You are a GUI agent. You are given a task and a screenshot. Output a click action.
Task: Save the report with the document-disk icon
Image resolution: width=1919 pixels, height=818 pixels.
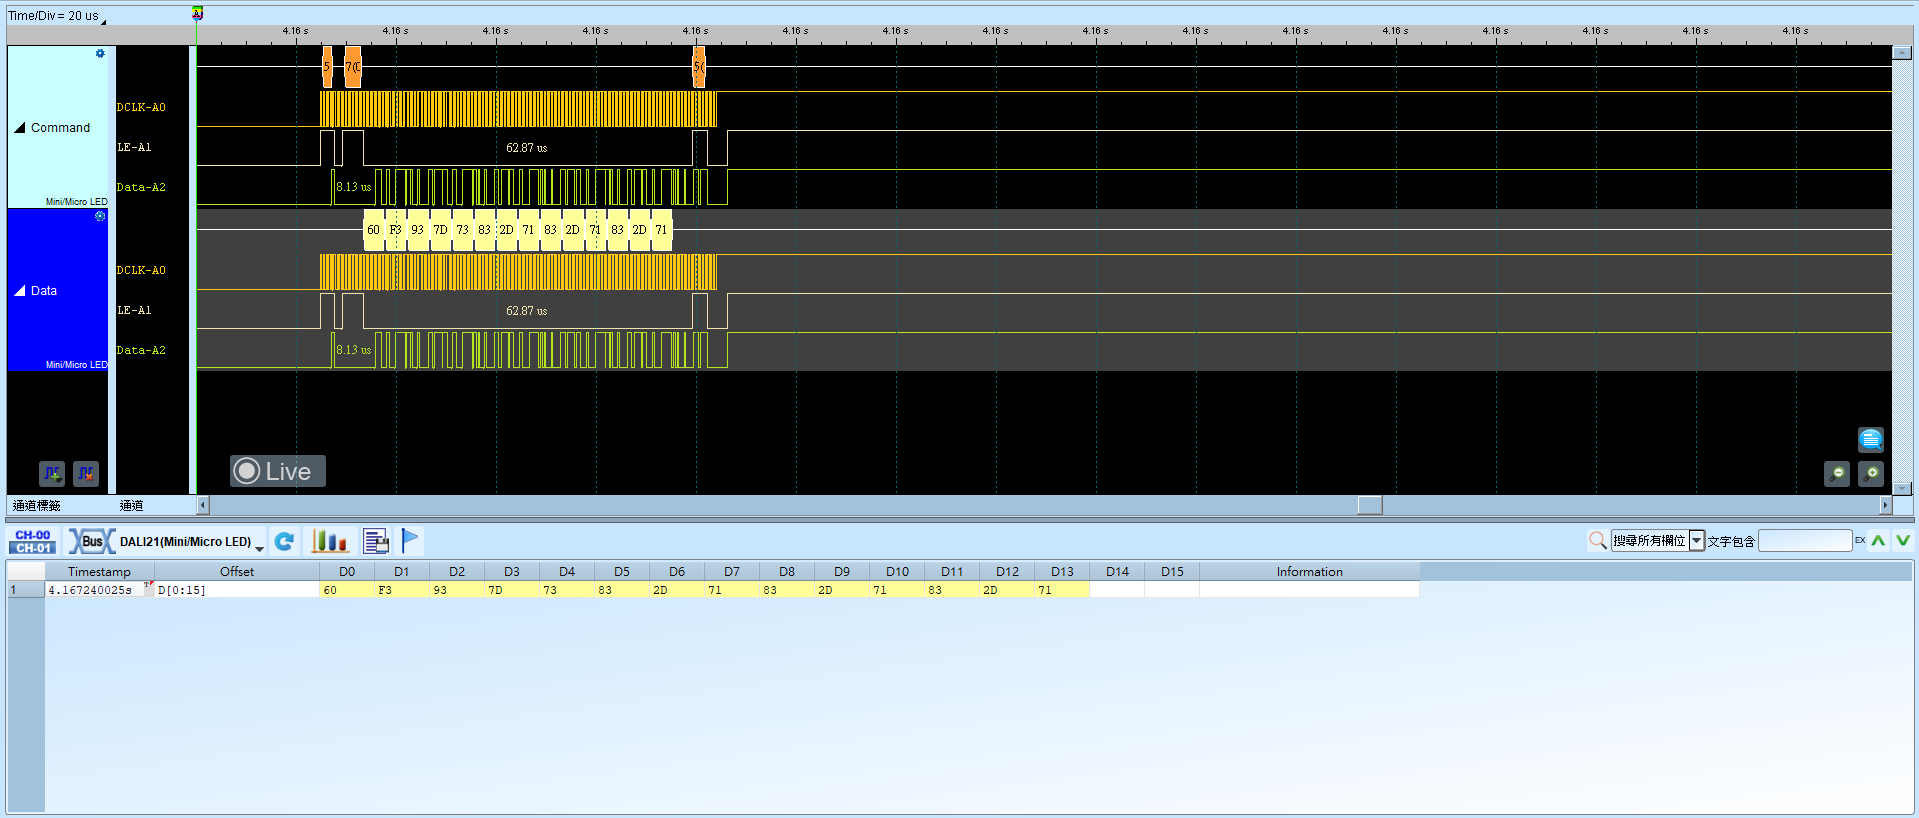point(376,541)
